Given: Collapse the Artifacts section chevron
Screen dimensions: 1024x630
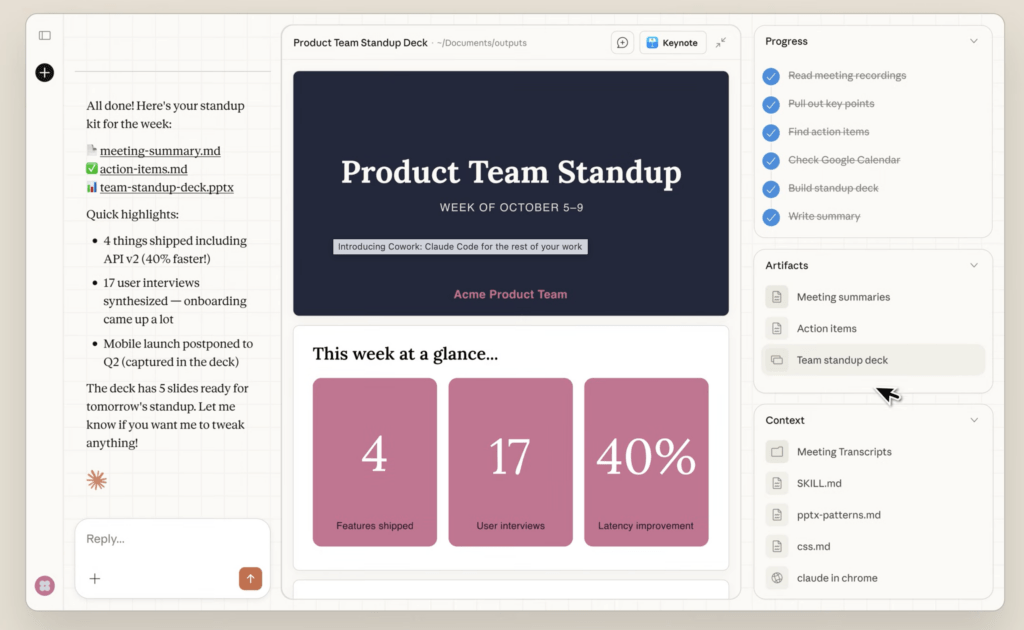Looking at the screenshot, I should click(x=974, y=265).
